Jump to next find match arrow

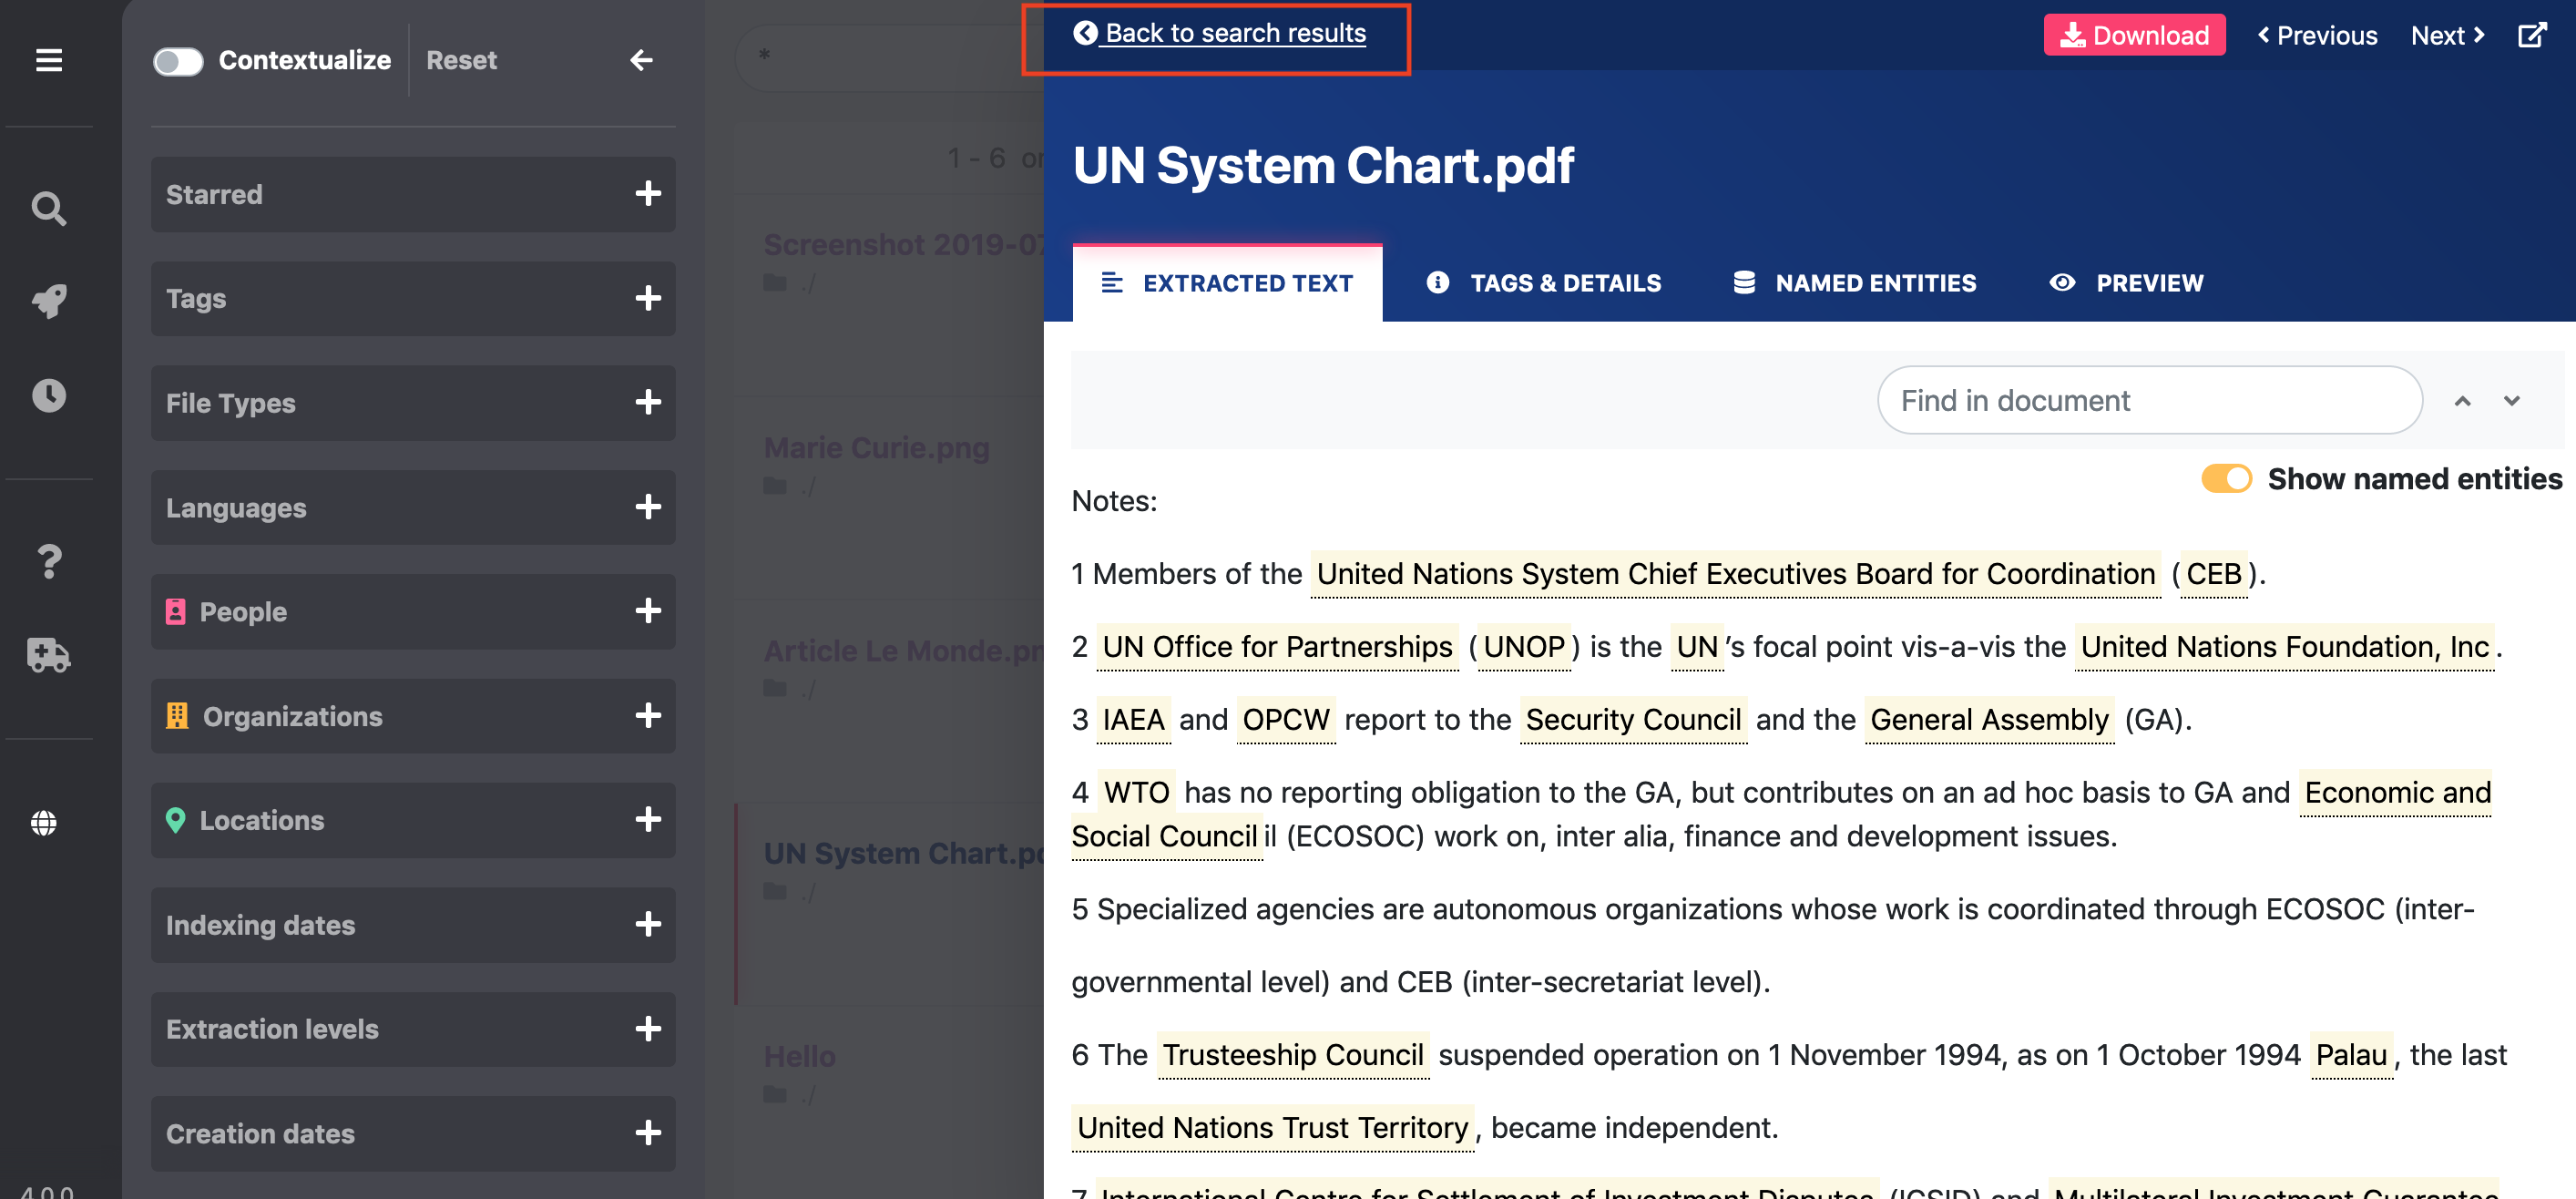(2512, 401)
